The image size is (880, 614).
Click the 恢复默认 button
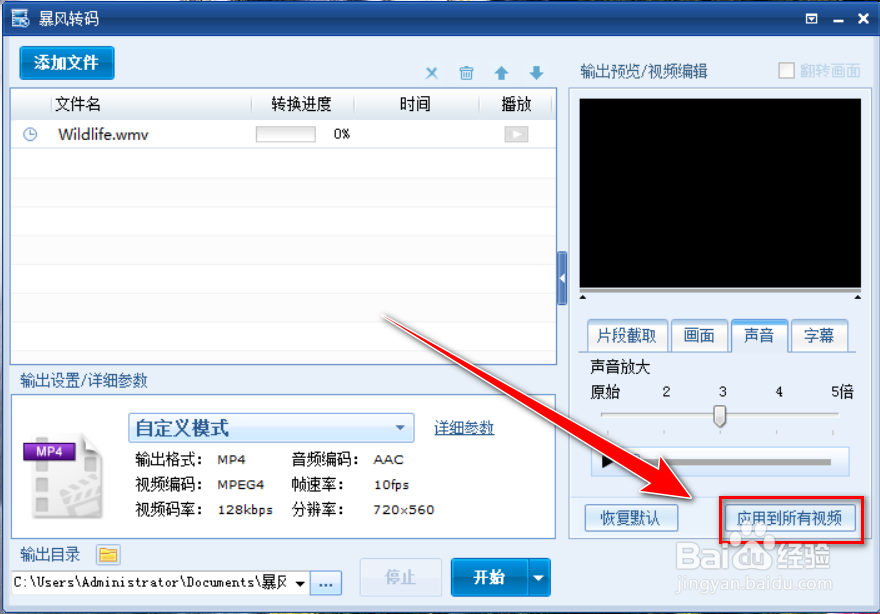[x=631, y=517]
